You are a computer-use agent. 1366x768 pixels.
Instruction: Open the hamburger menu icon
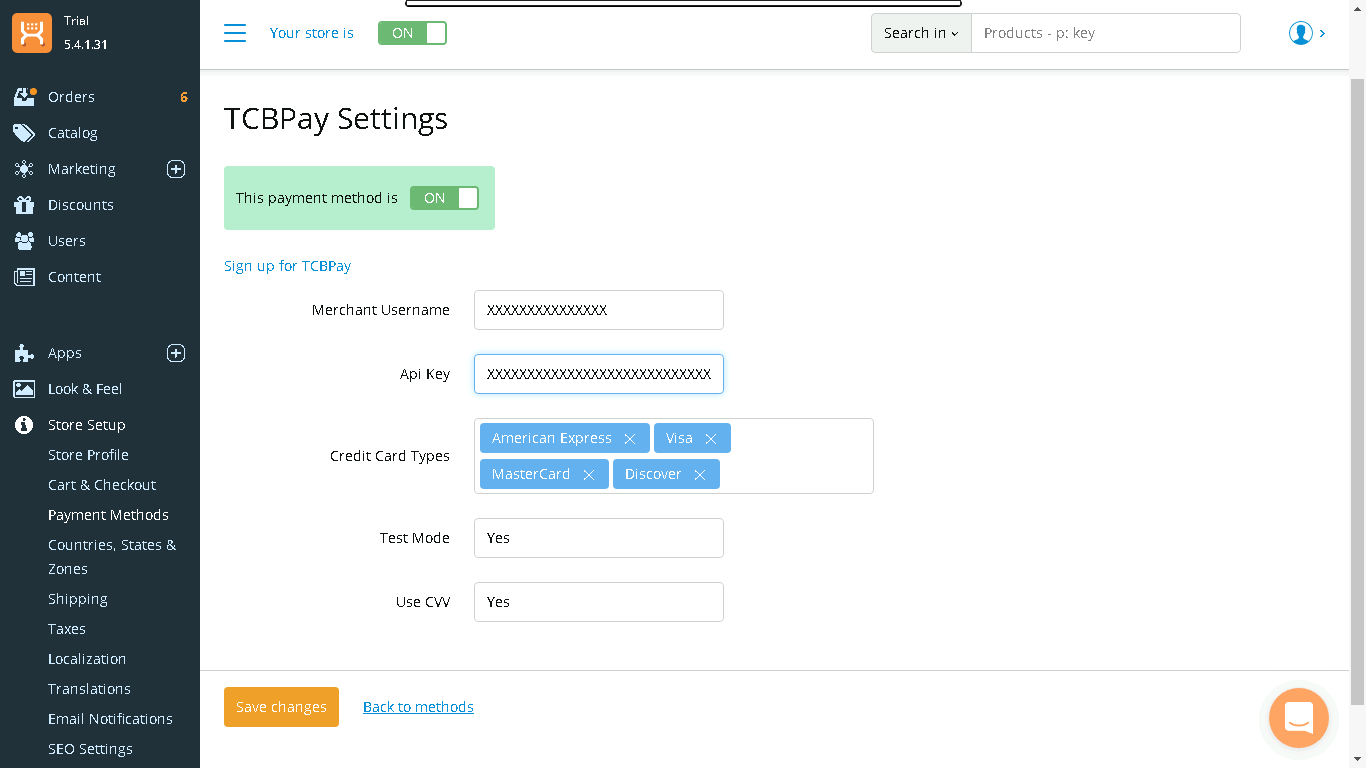pyautogui.click(x=235, y=33)
